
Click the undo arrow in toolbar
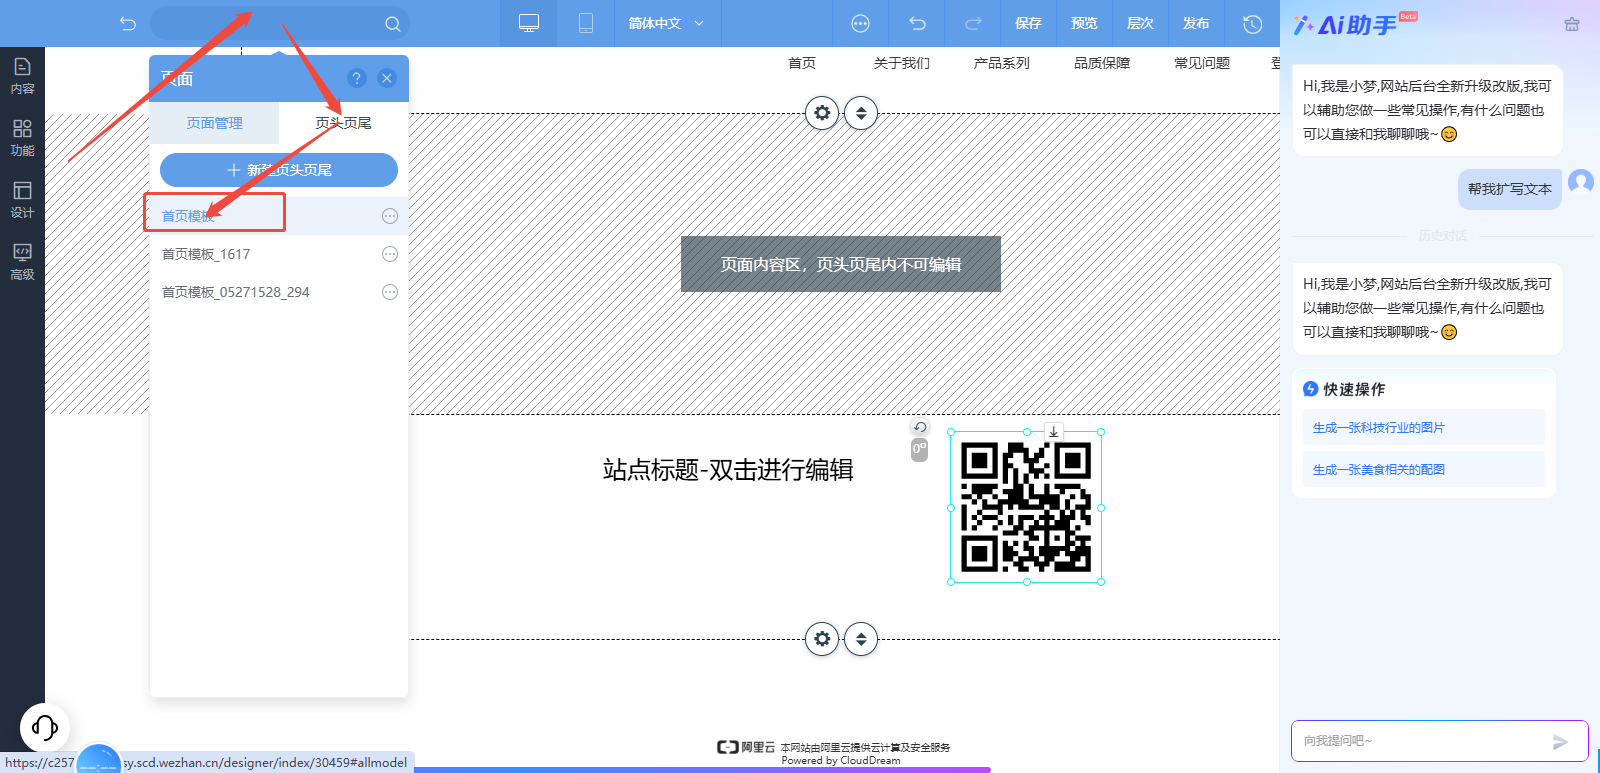click(917, 23)
